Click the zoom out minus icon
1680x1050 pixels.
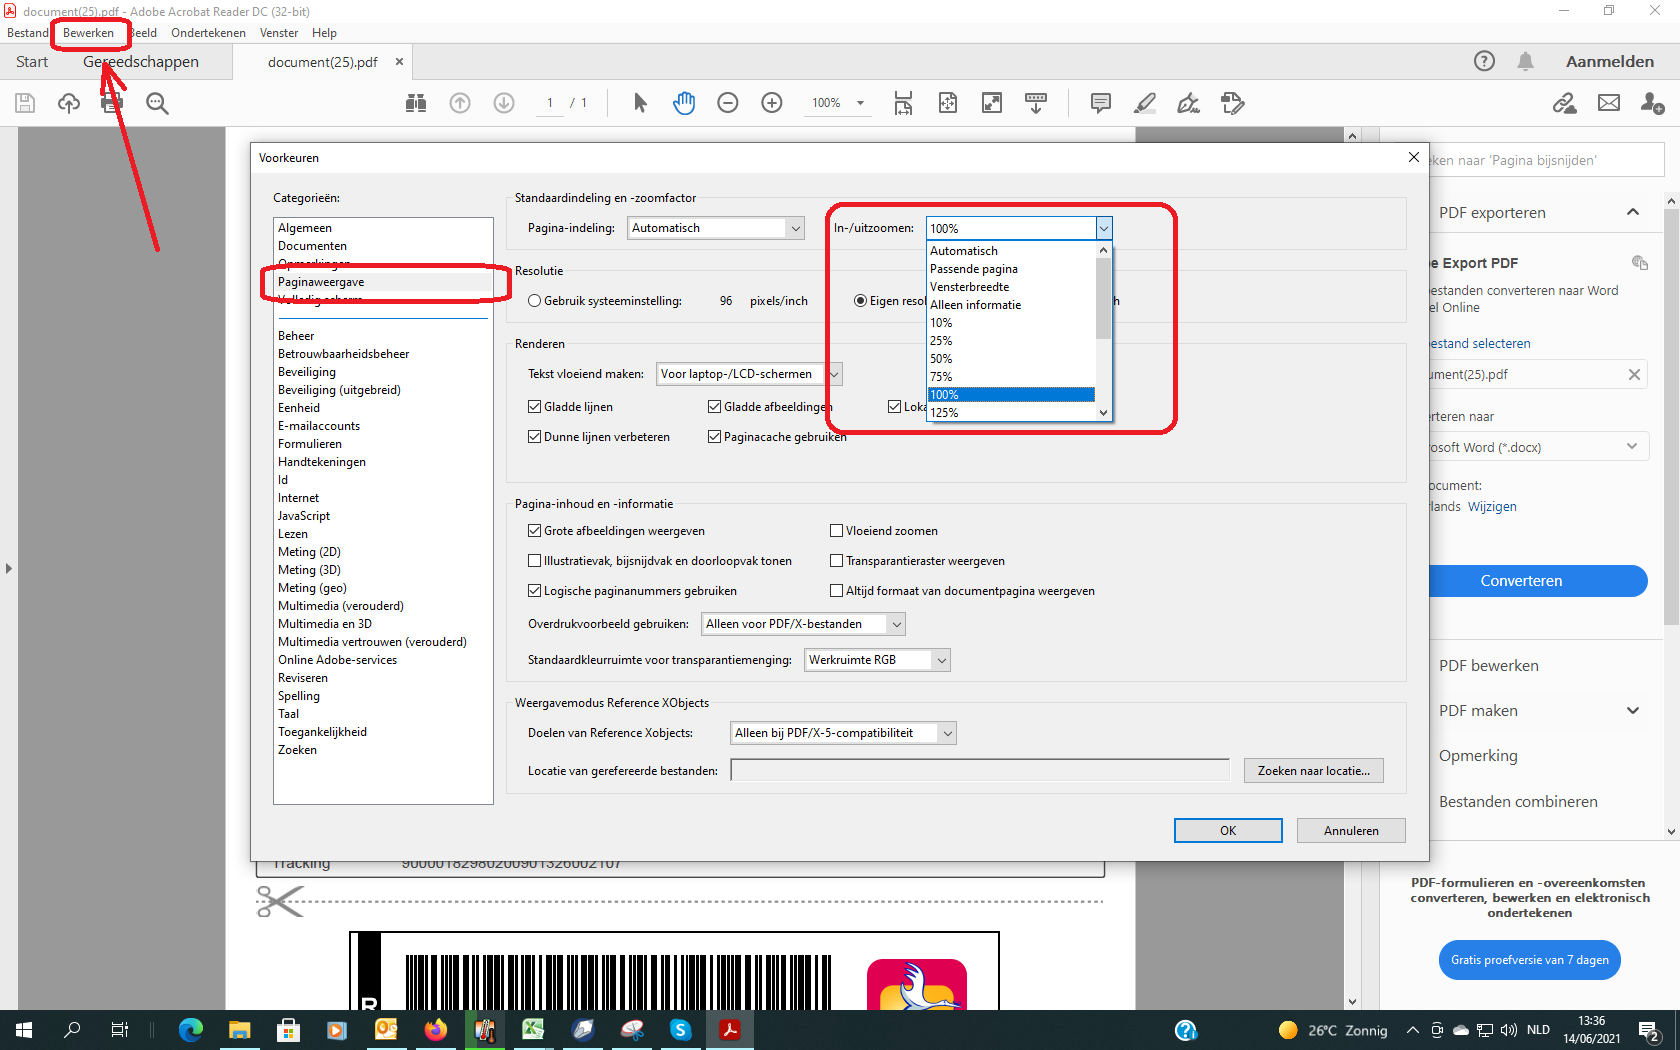[x=728, y=103]
